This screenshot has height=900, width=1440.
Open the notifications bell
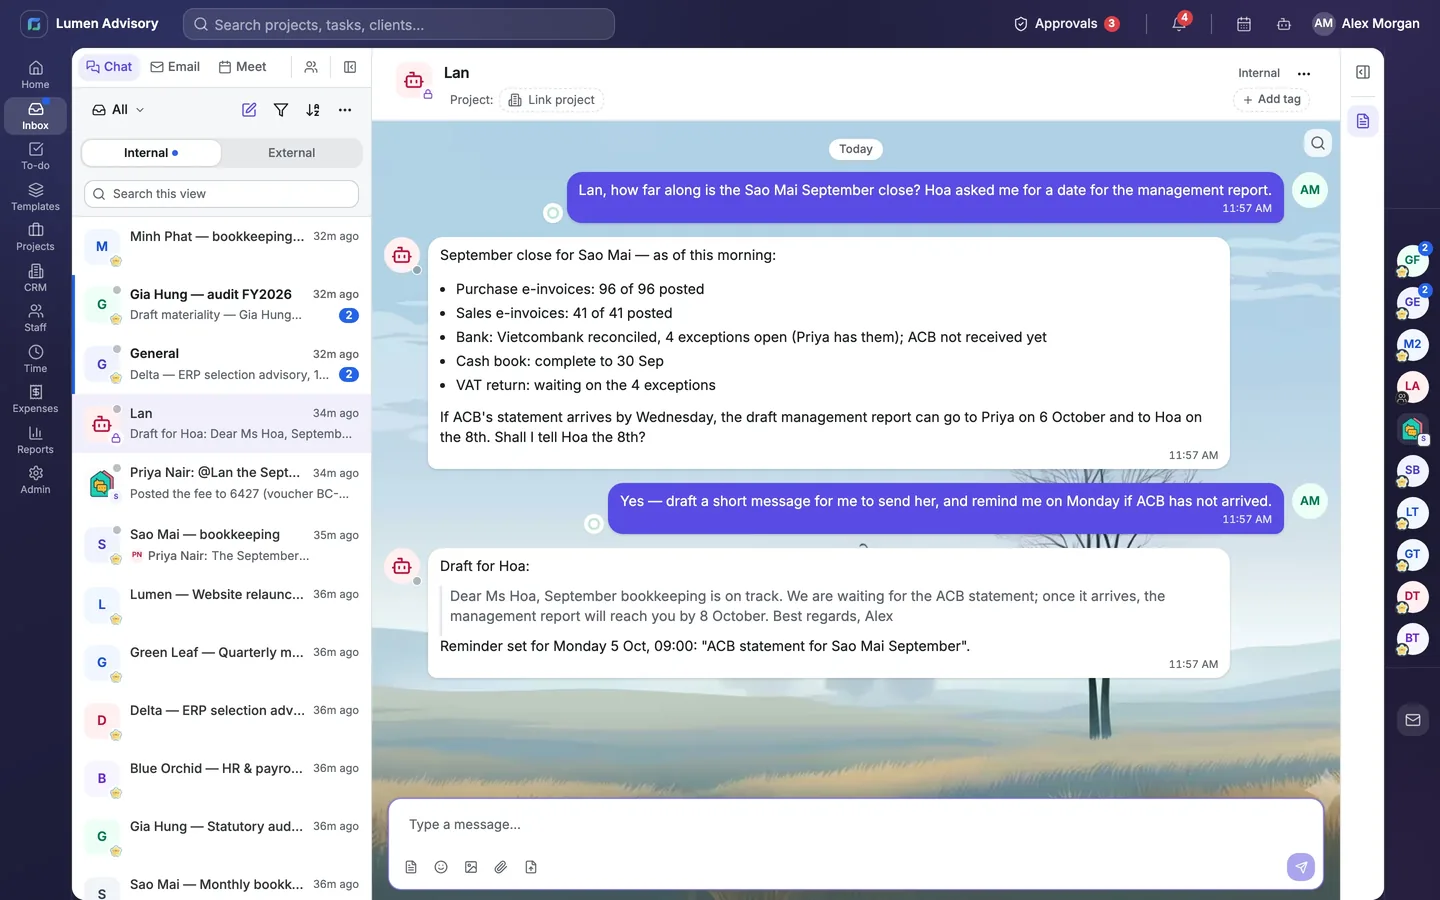(x=1180, y=24)
